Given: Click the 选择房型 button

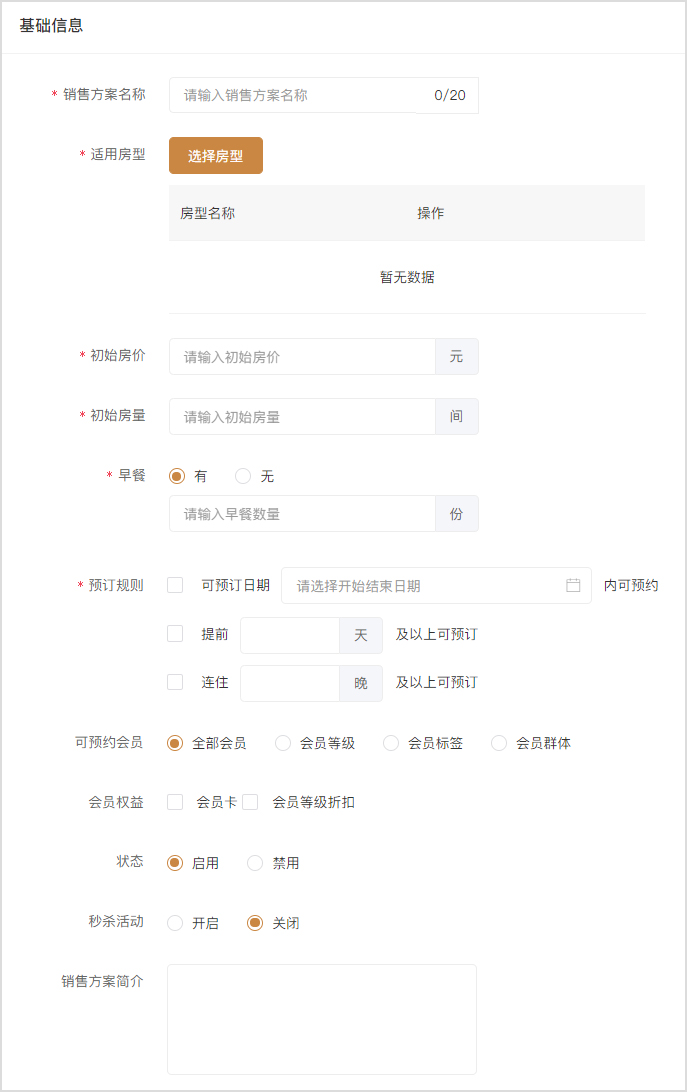Looking at the screenshot, I should click(216, 156).
